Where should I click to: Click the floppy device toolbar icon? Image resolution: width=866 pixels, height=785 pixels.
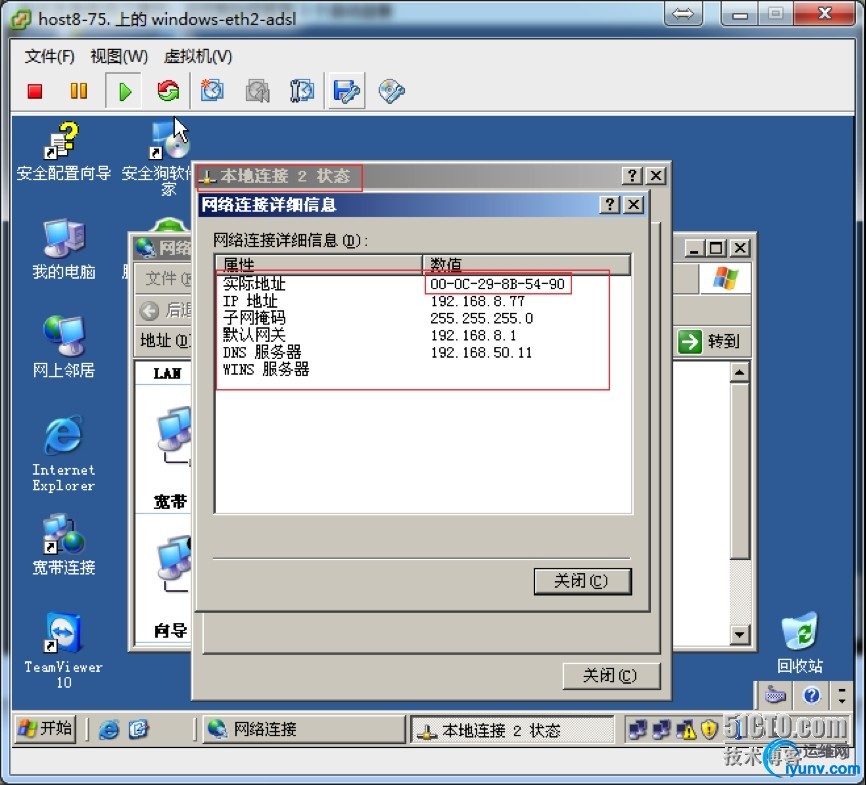click(x=347, y=91)
